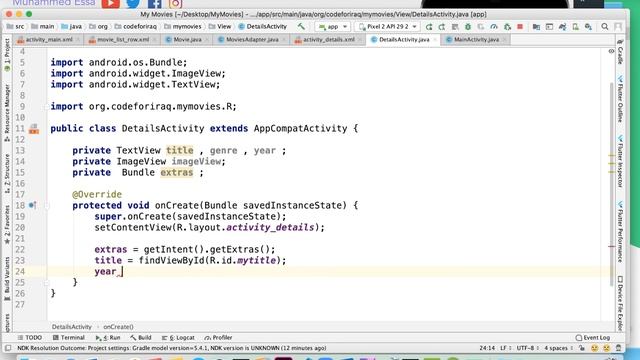Click the src breadcrumb folder
The height and width of the screenshot is (360, 640).
click(16, 27)
